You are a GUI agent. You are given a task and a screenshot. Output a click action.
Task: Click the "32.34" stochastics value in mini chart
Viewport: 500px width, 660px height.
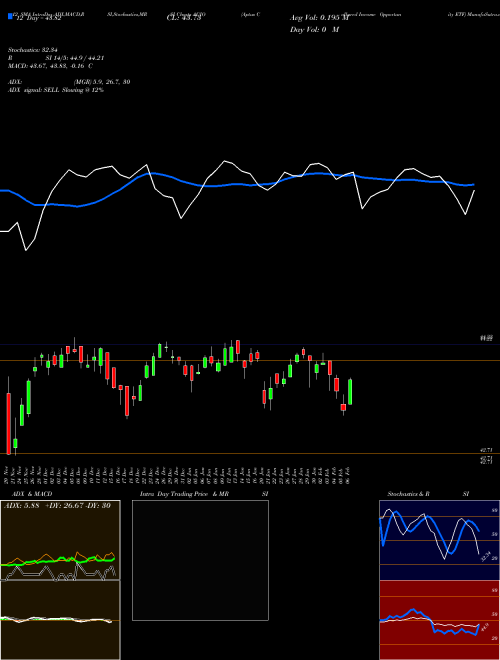485,556
